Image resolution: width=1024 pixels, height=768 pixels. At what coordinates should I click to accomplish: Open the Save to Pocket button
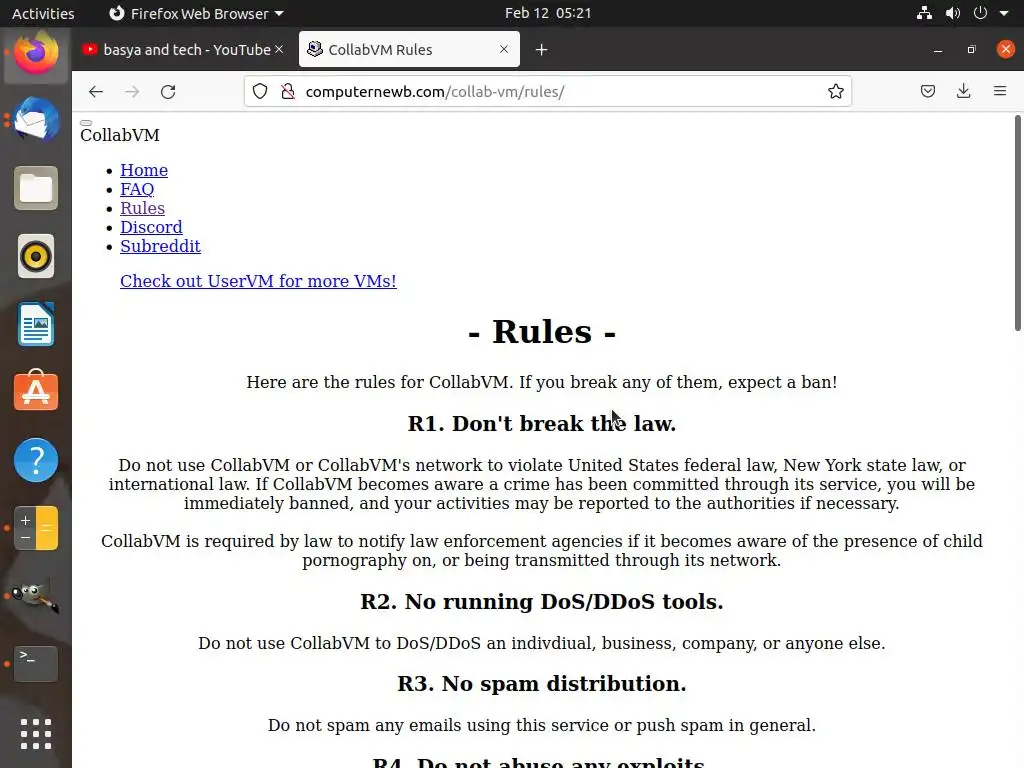coord(927,91)
